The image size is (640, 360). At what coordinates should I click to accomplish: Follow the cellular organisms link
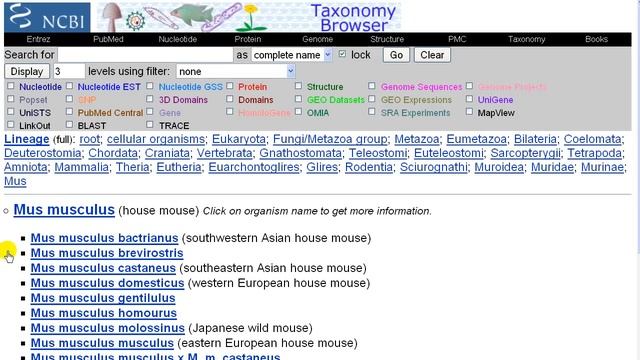156,139
